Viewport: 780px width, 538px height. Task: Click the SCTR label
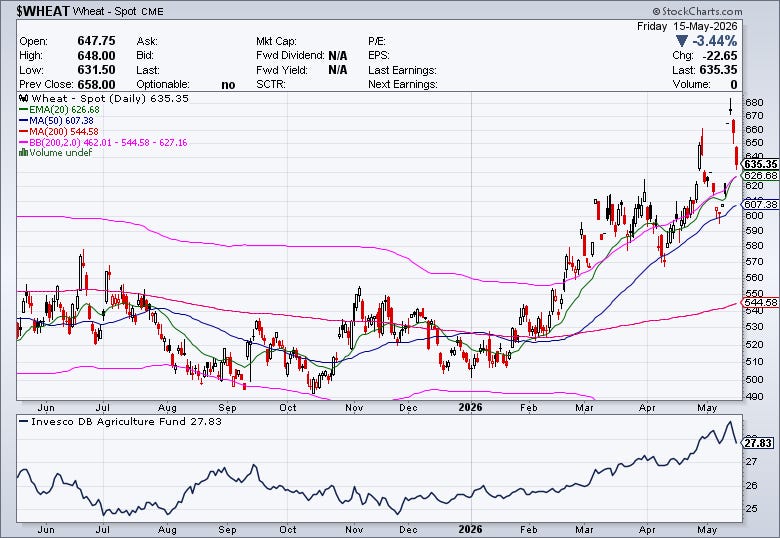(x=271, y=84)
